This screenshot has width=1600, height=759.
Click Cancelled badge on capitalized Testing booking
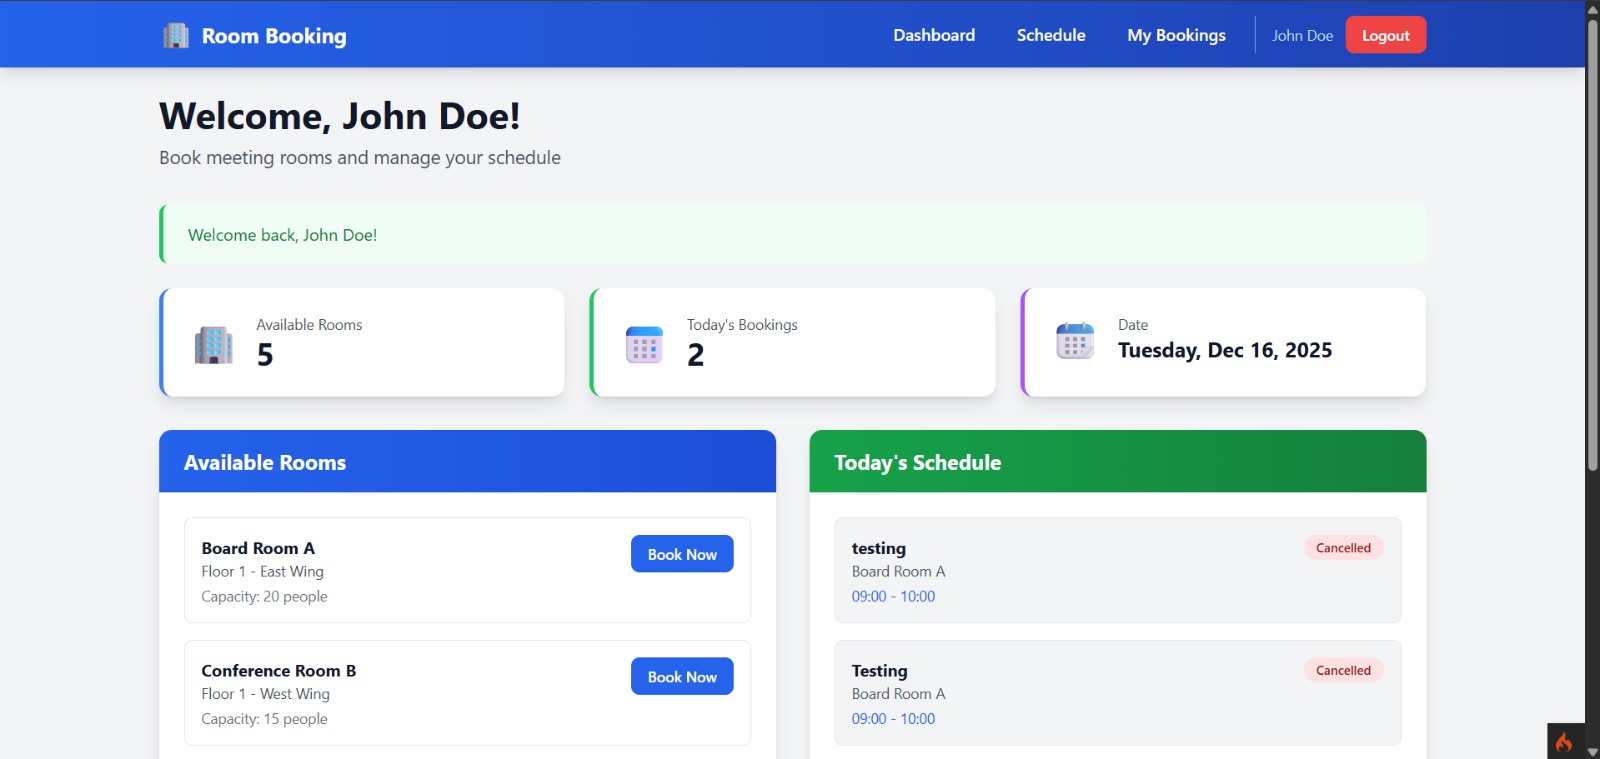pos(1343,671)
